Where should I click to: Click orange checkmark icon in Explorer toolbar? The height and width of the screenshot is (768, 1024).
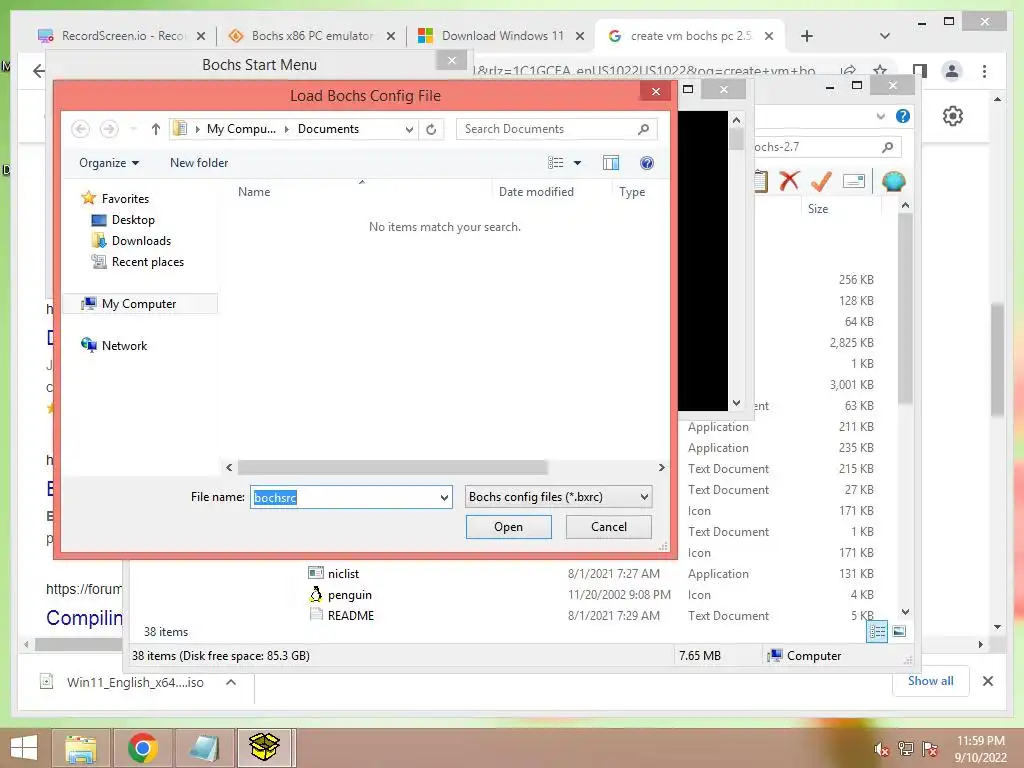click(821, 181)
